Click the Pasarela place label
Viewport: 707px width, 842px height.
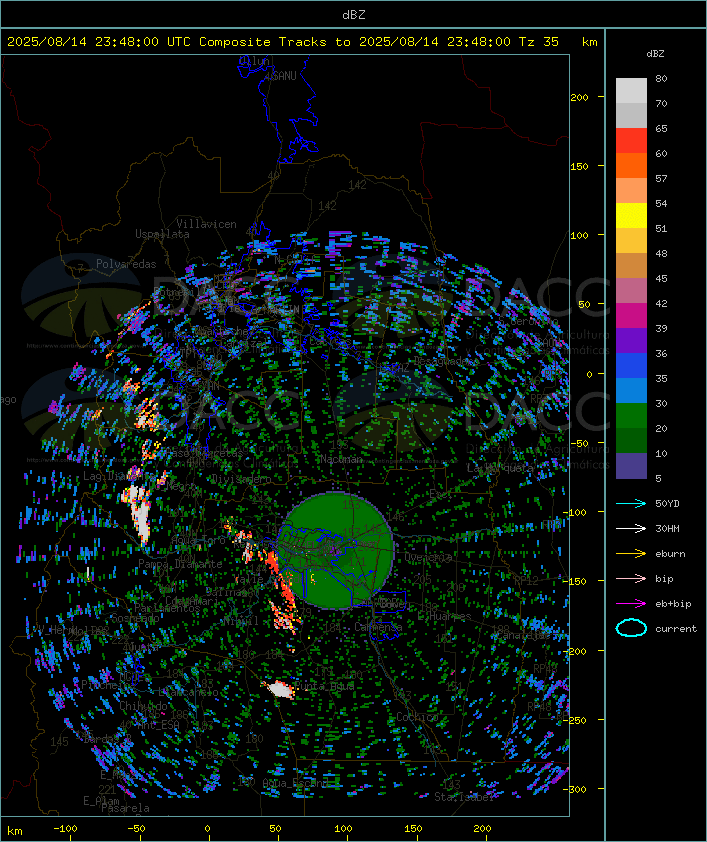pos(125,808)
